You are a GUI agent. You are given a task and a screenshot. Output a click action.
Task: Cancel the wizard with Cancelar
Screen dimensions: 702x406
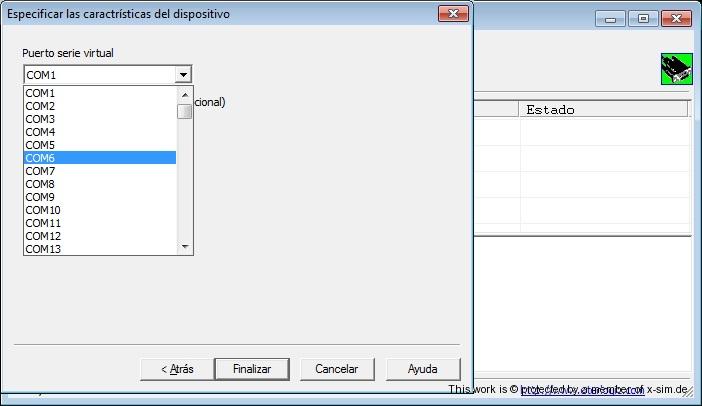pos(337,369)
